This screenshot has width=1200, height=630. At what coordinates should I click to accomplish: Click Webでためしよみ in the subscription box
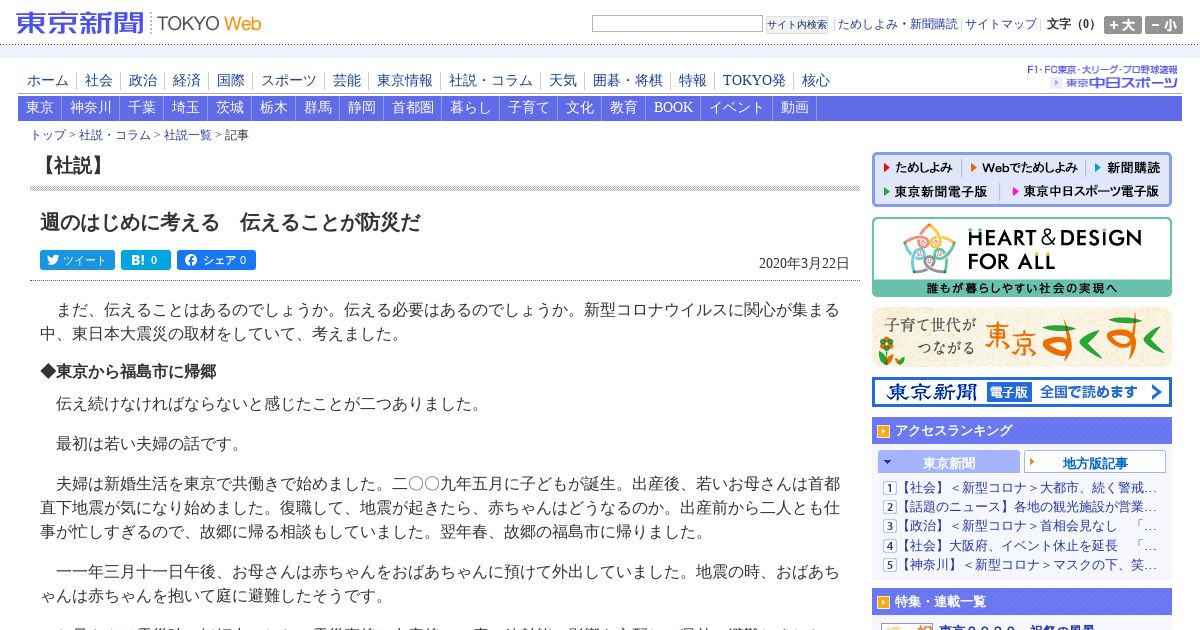1024,168
